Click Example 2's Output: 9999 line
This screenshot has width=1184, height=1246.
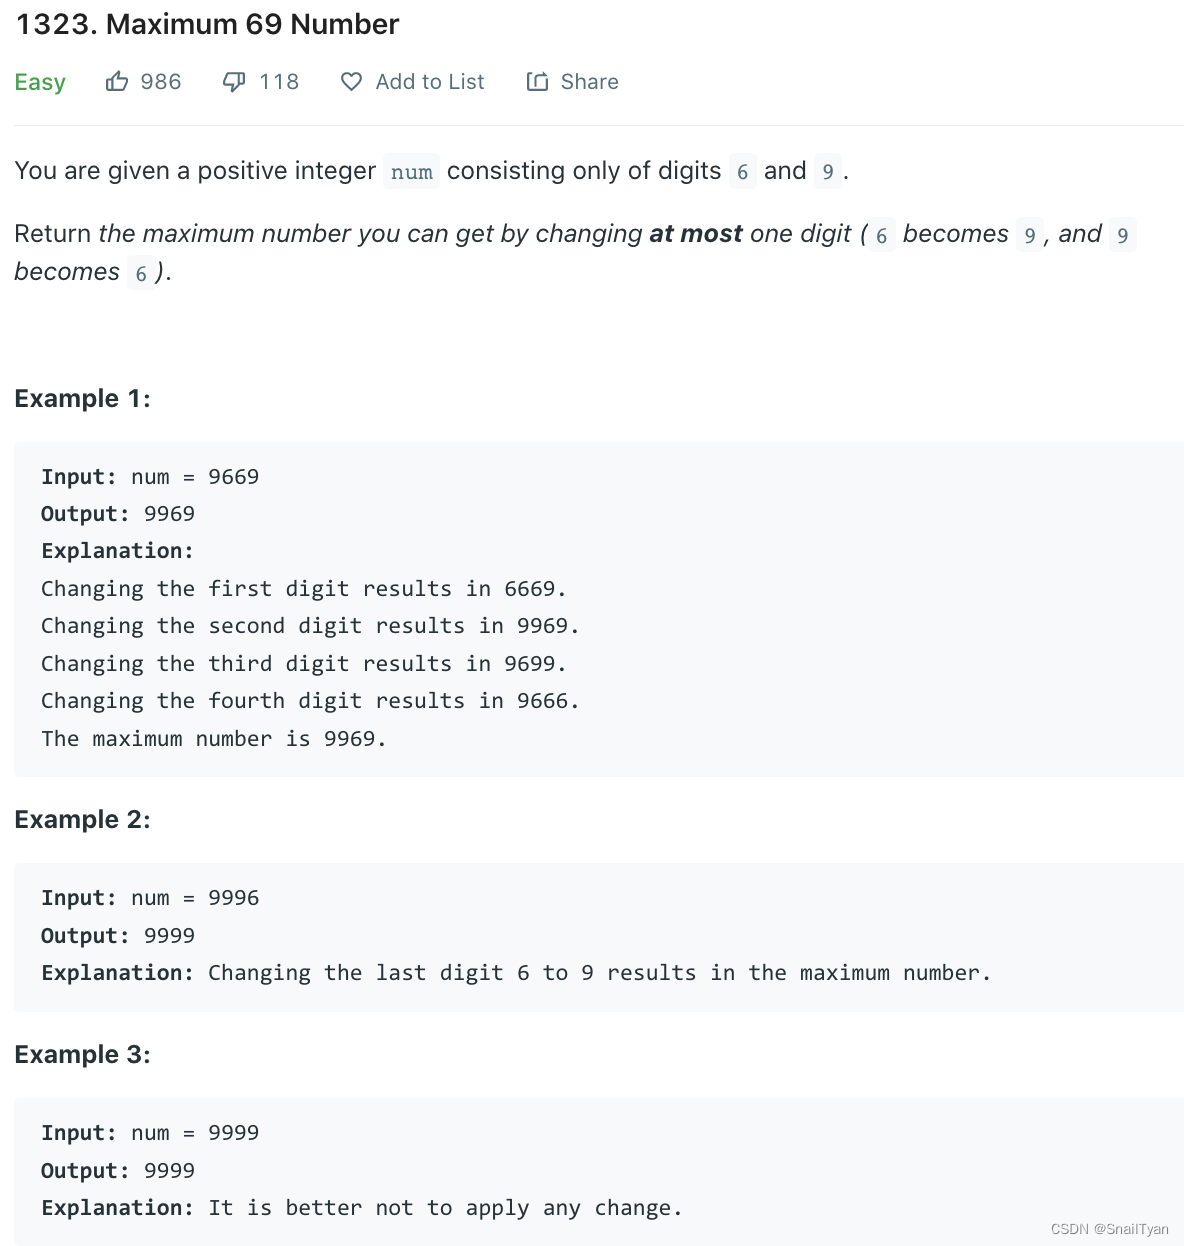pos(118,936)
